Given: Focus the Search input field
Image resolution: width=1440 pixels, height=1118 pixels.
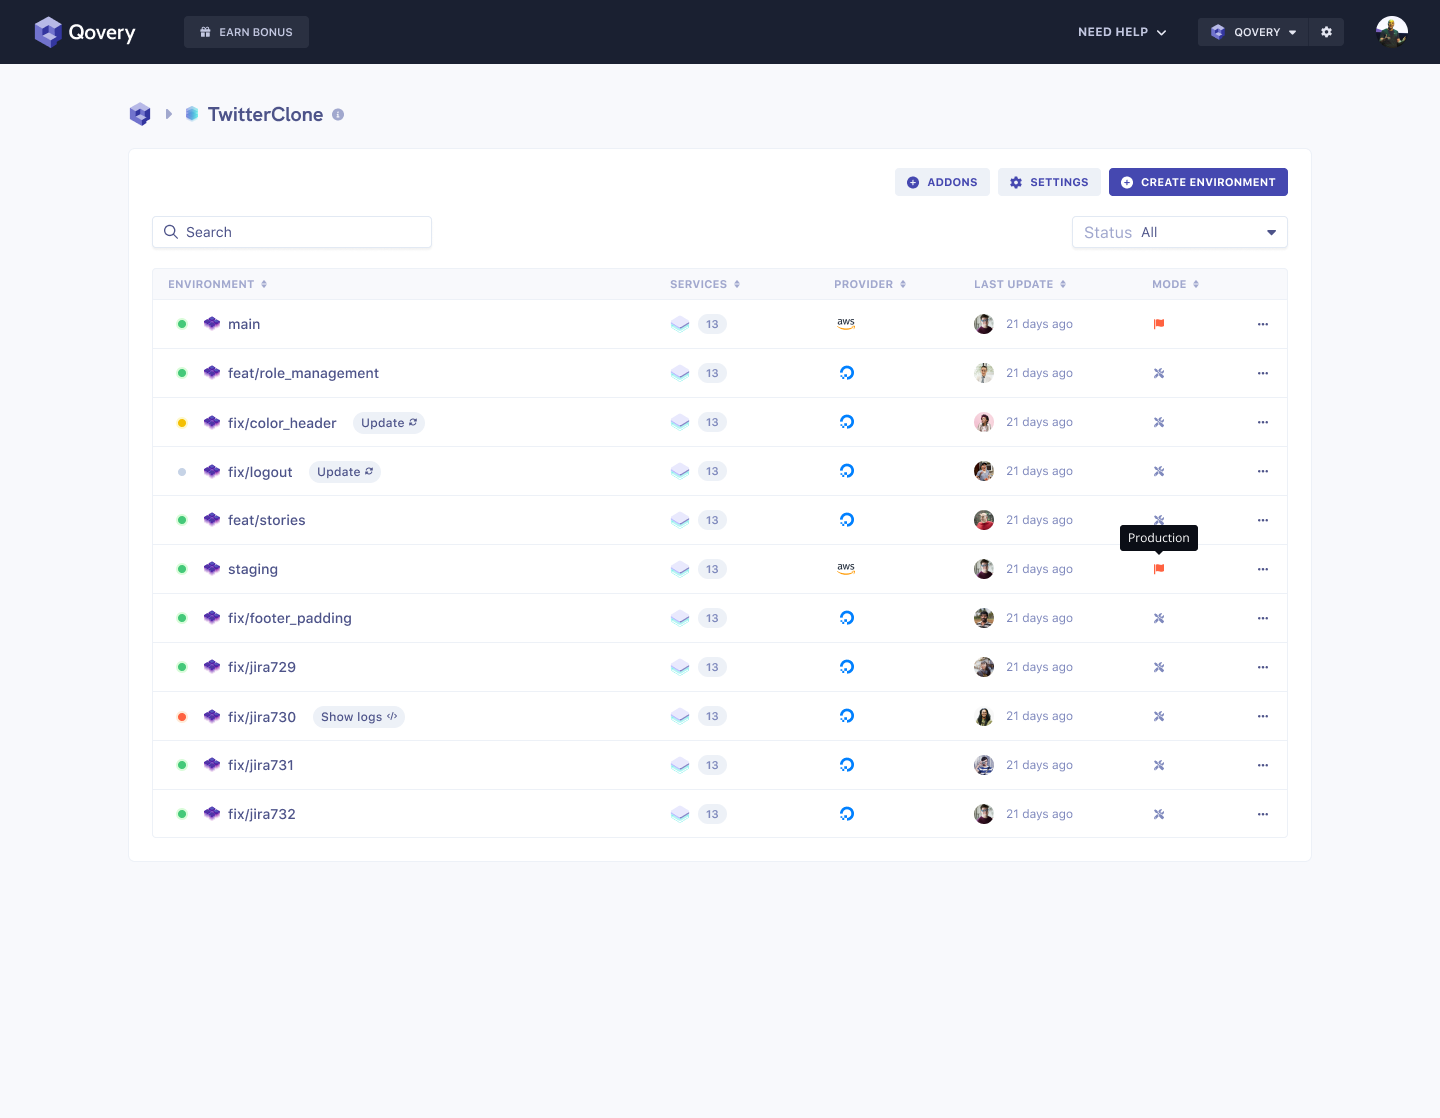Looking at the screenshot, I should tap(292, 232).
